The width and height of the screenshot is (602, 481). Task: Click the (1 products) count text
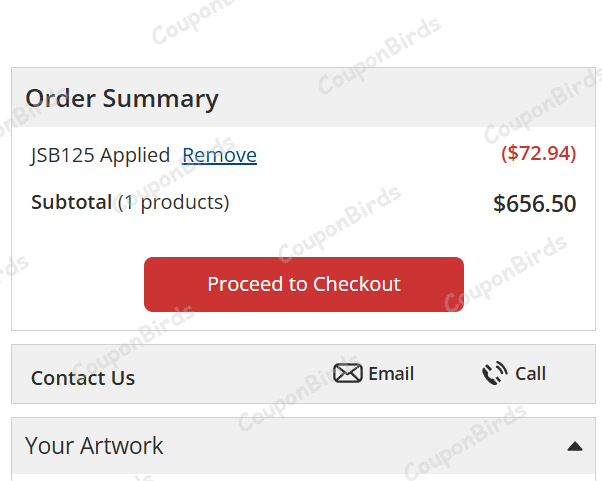click(173, 202)
